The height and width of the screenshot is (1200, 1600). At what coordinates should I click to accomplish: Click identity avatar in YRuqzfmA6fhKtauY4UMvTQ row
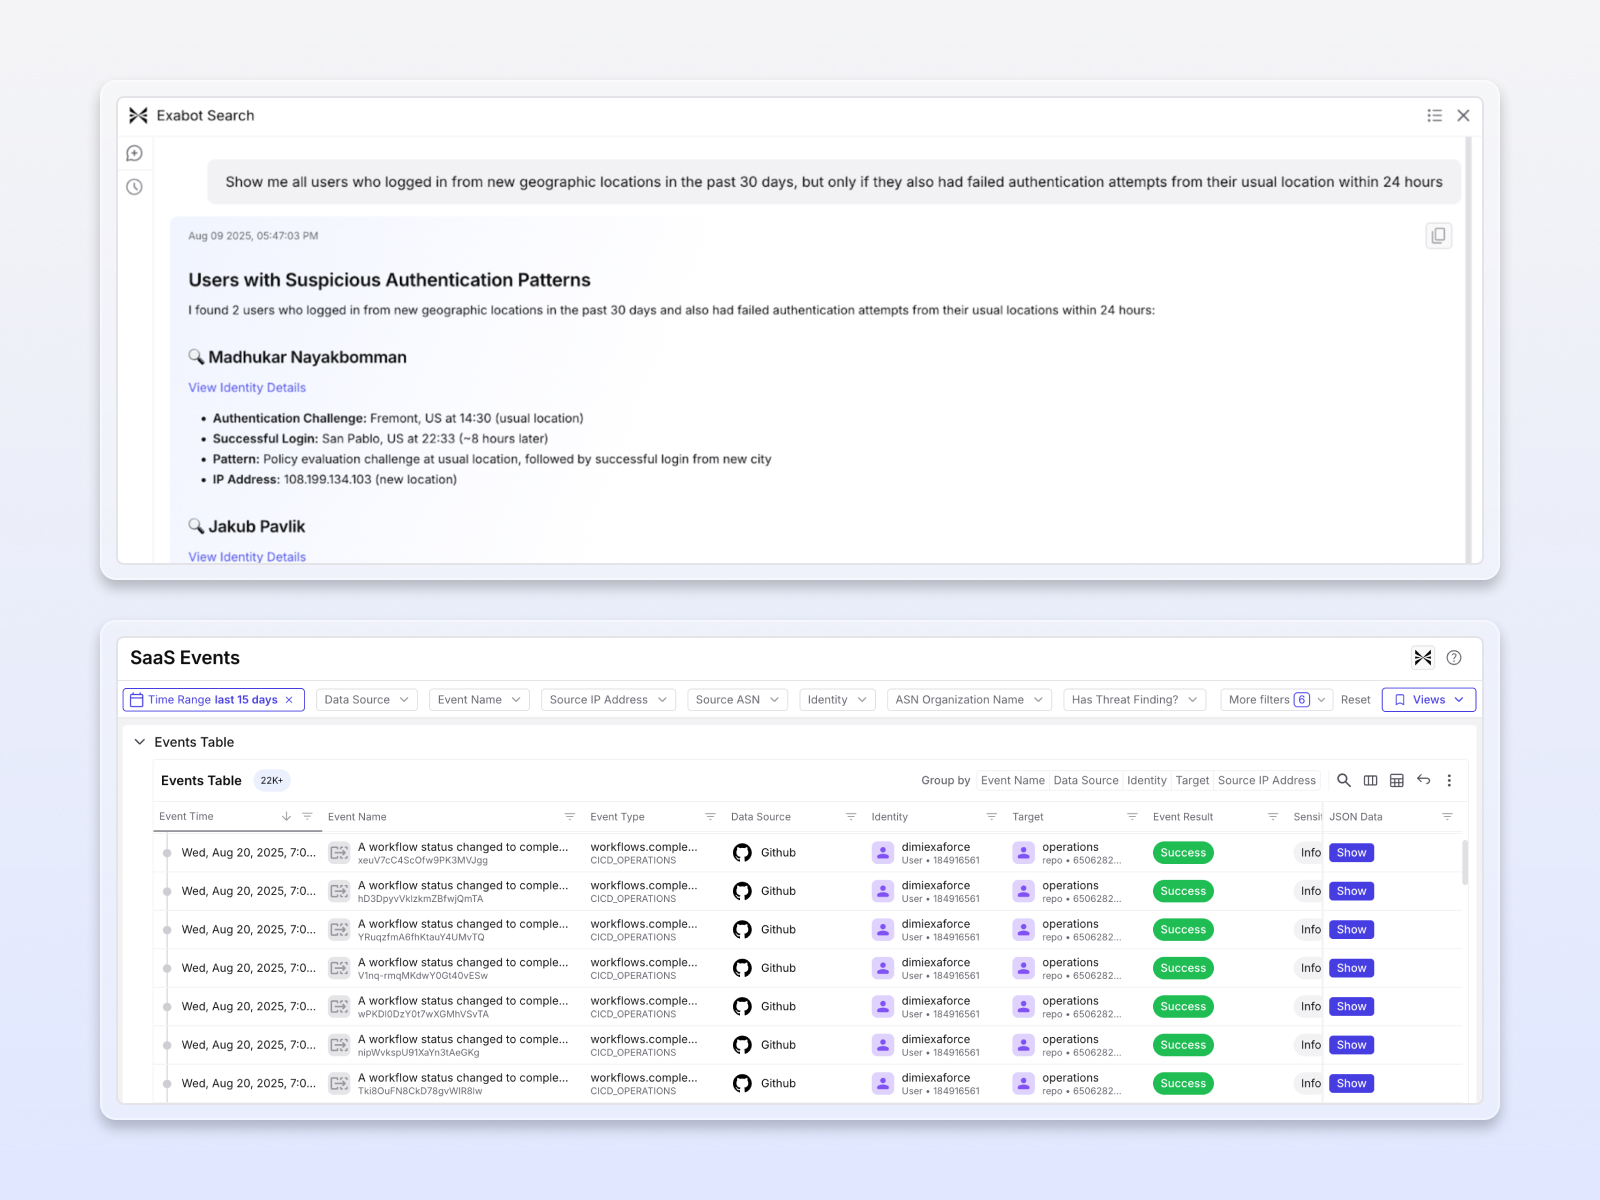pos(883,930)
